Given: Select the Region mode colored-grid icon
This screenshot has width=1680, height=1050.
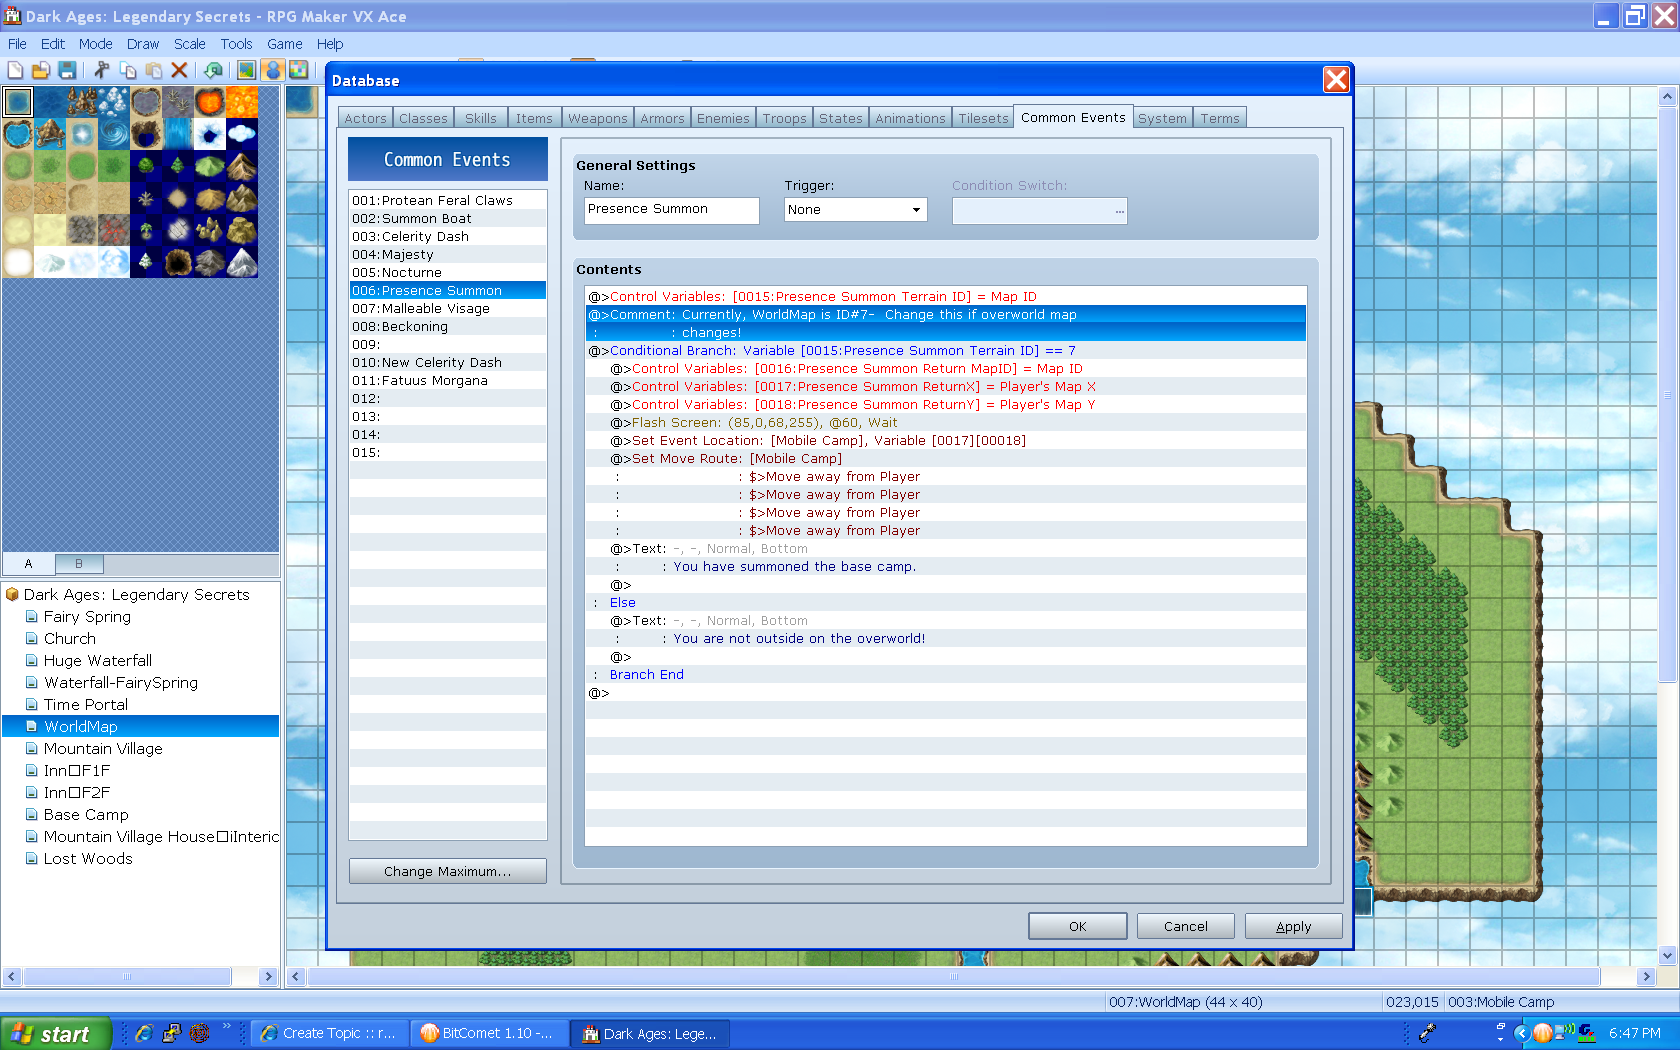Looking at the screenshot, I should pos(298,70).
